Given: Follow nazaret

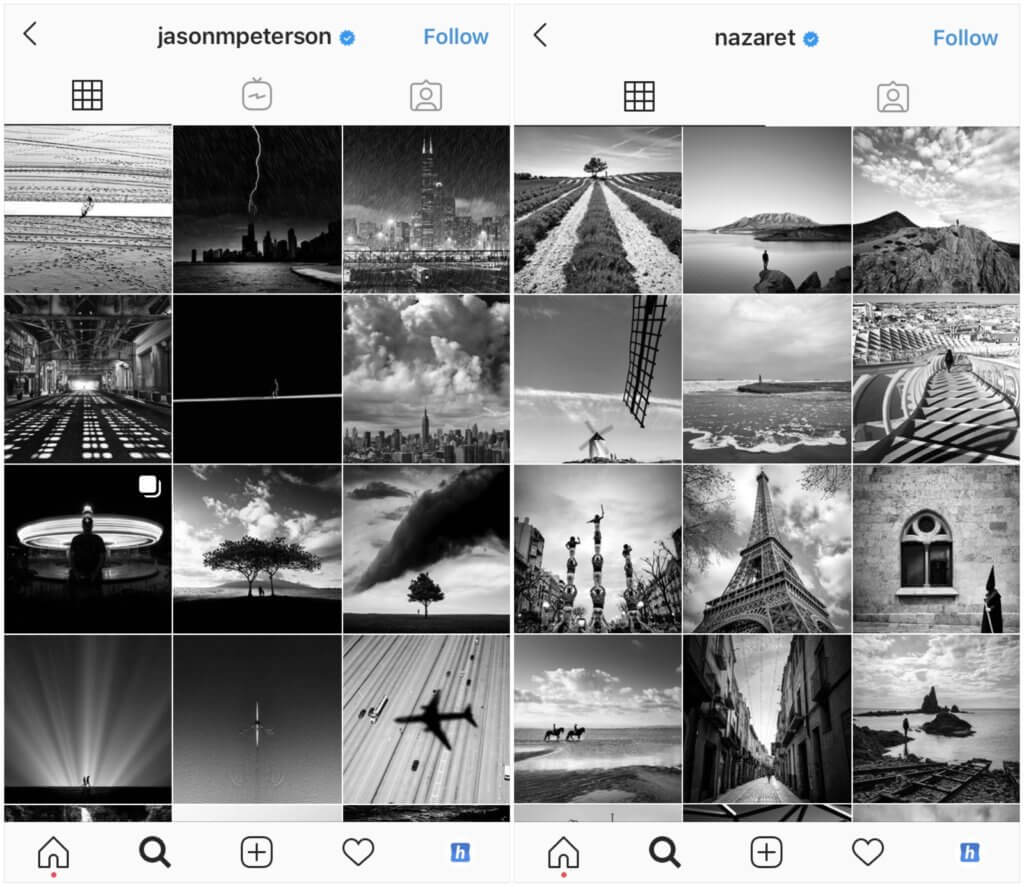Looking at the screenshot, I should [x=965, y=37].
